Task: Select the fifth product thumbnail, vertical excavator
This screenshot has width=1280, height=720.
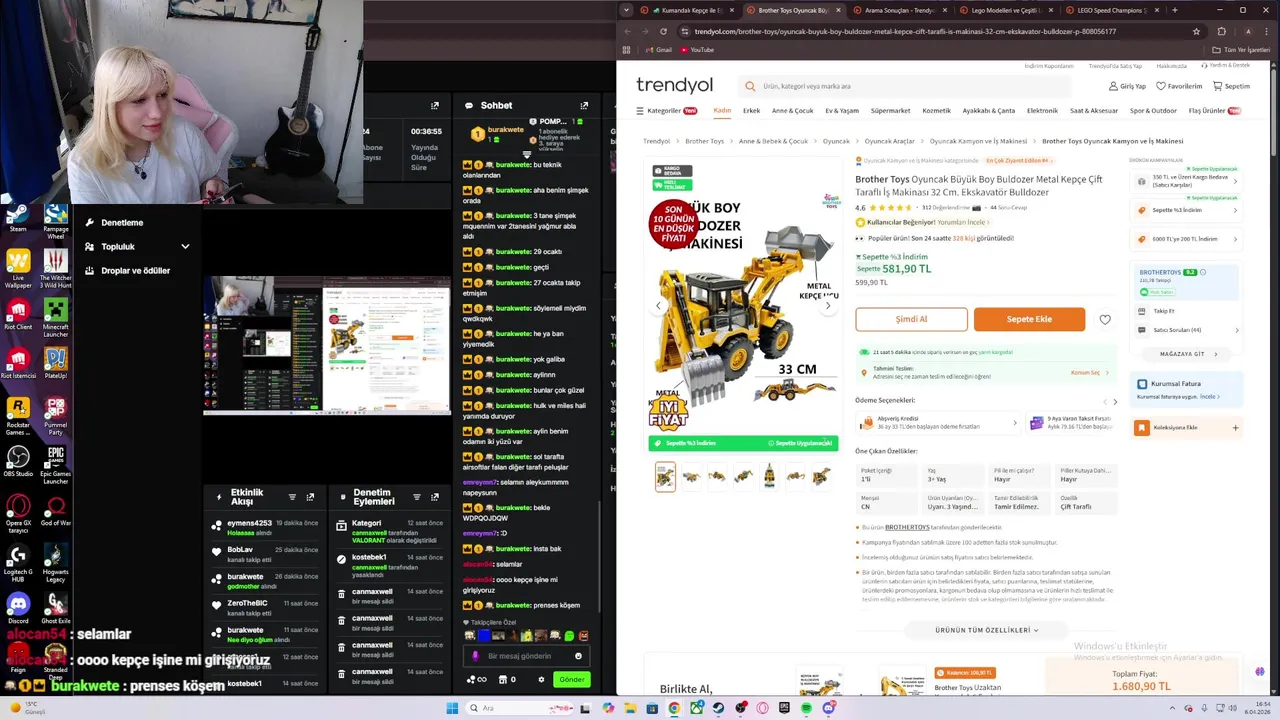Action: point(769,476)
